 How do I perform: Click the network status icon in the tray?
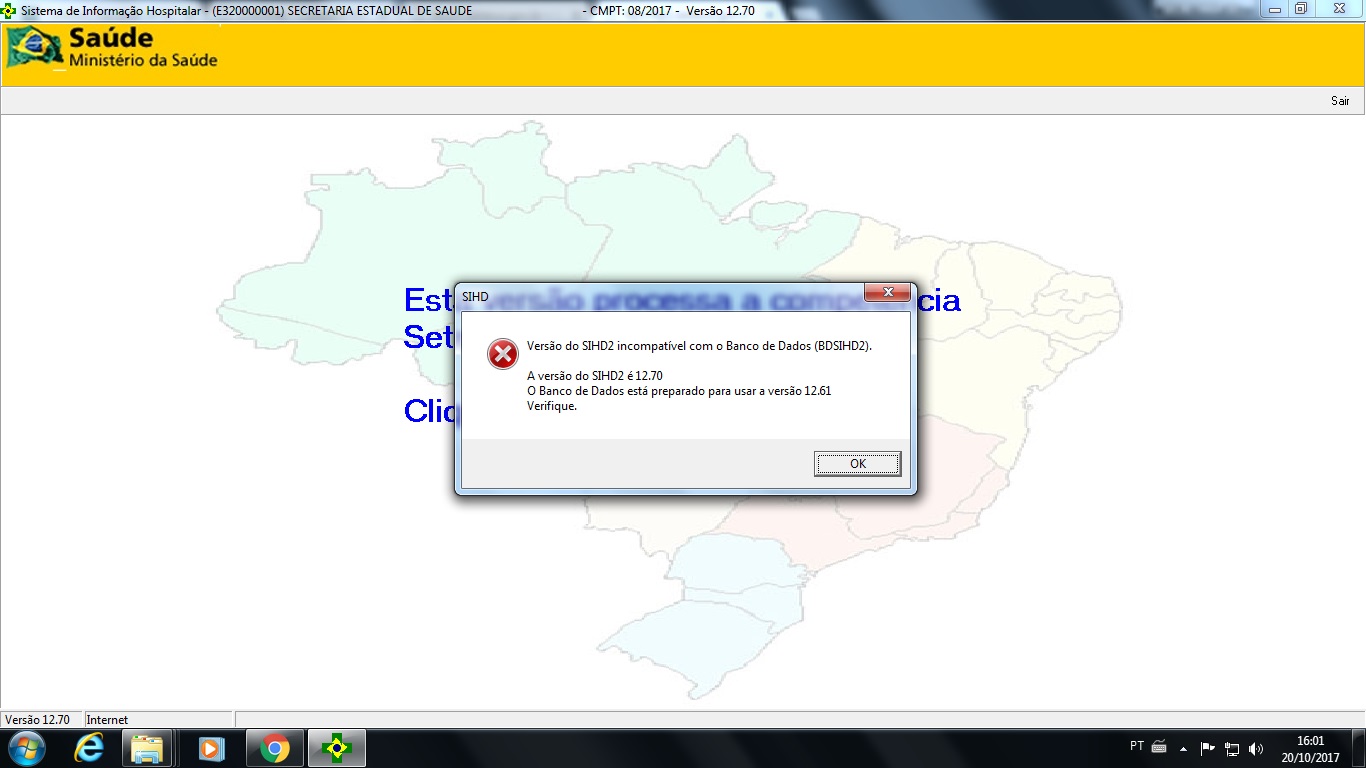pyautogui.click(x=1231, y=748)
